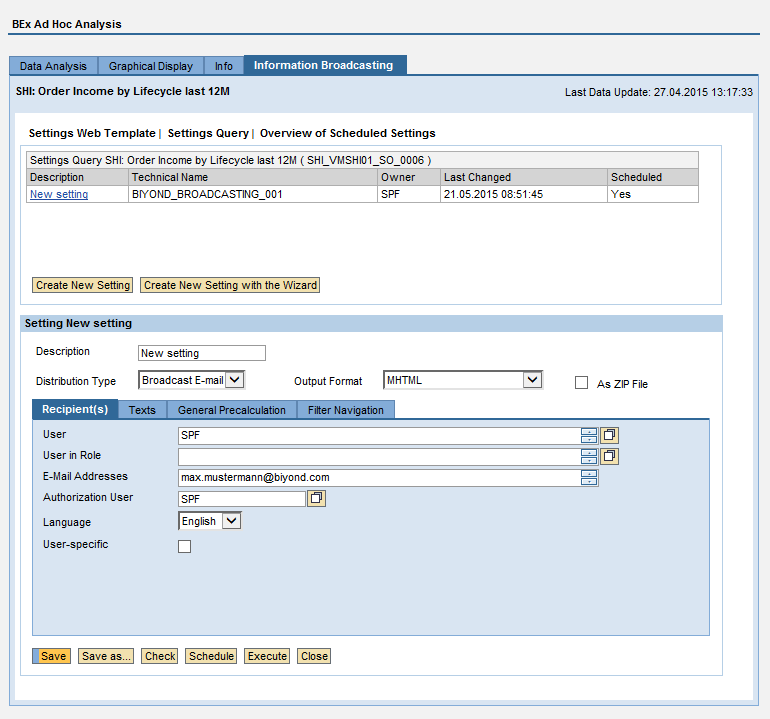770x719 pixels.
Task: Select the Filter Navigation tab
Action: coord(345,410)
